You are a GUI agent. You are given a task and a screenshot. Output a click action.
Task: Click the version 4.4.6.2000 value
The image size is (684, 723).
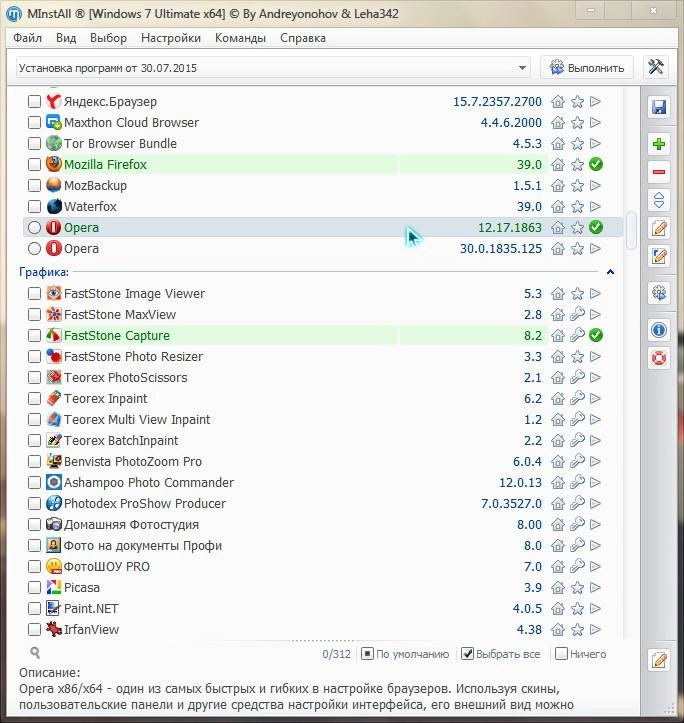click(511, 123)
